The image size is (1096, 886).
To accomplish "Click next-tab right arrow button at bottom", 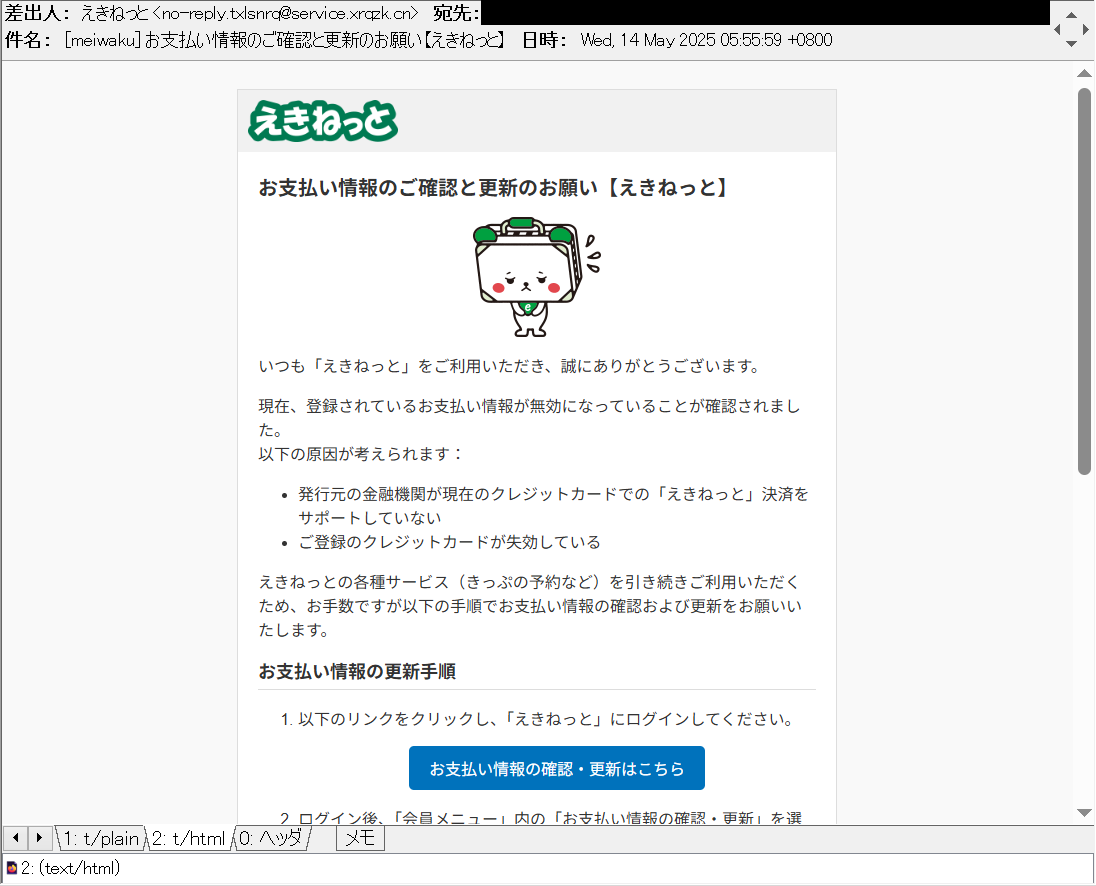I will tap(39, 837).
